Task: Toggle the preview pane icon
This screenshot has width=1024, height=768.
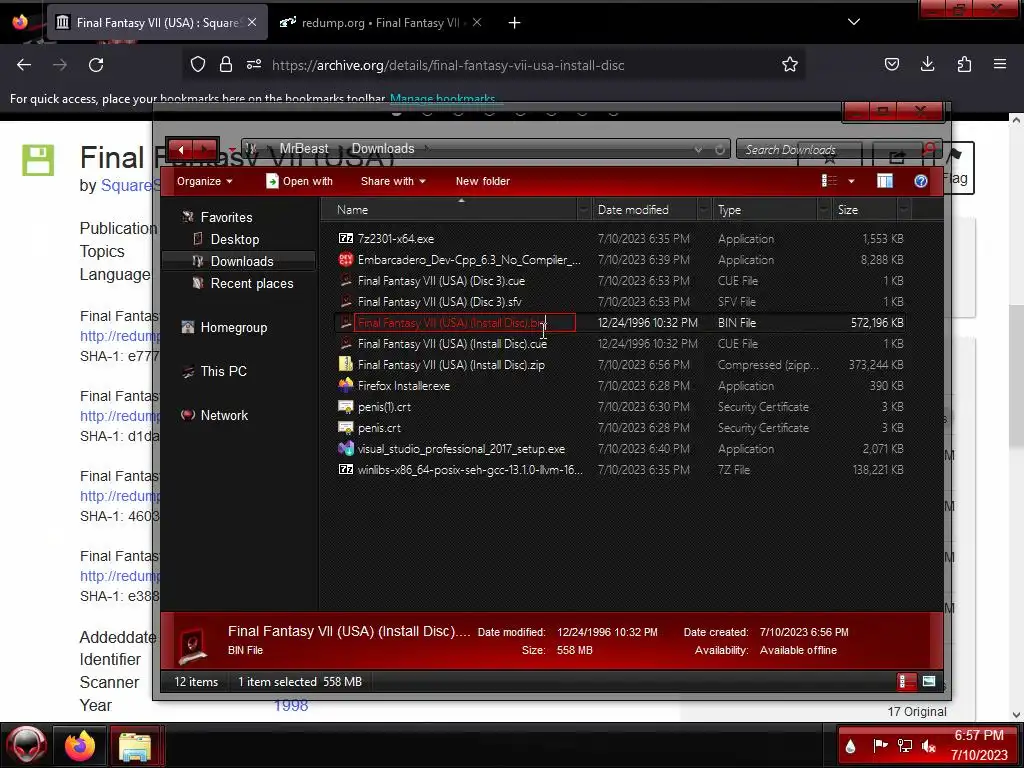Action: click(x=884, y=181)
